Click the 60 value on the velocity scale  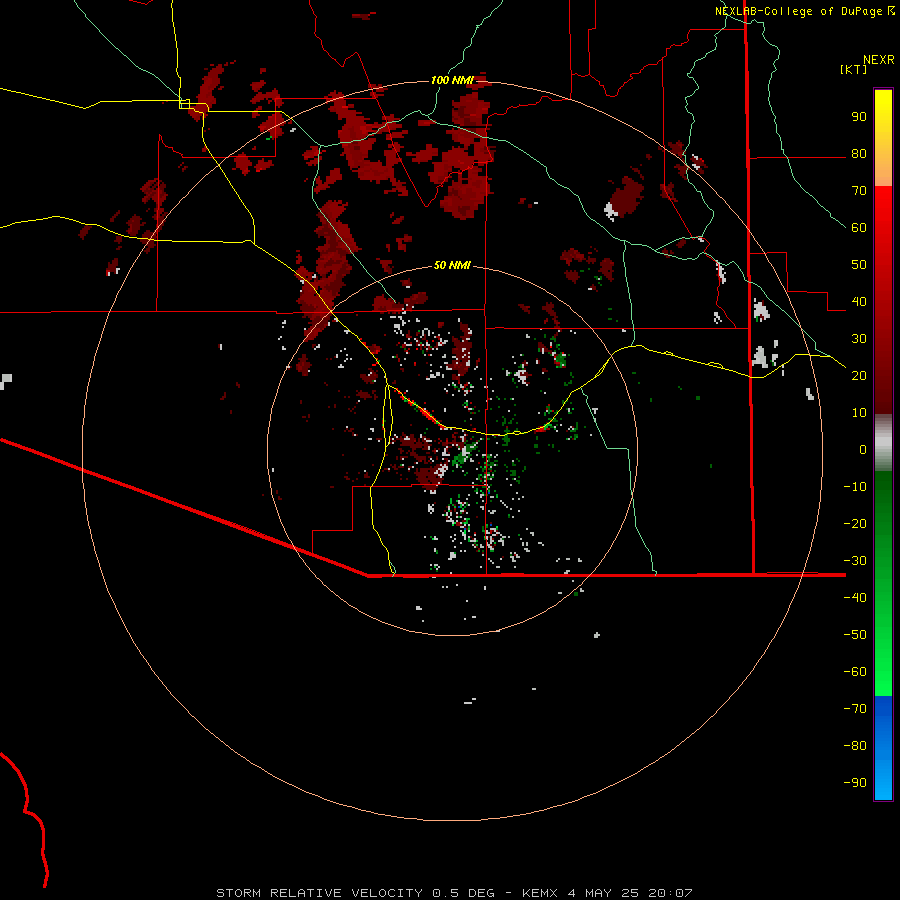(x=859, y=228)
